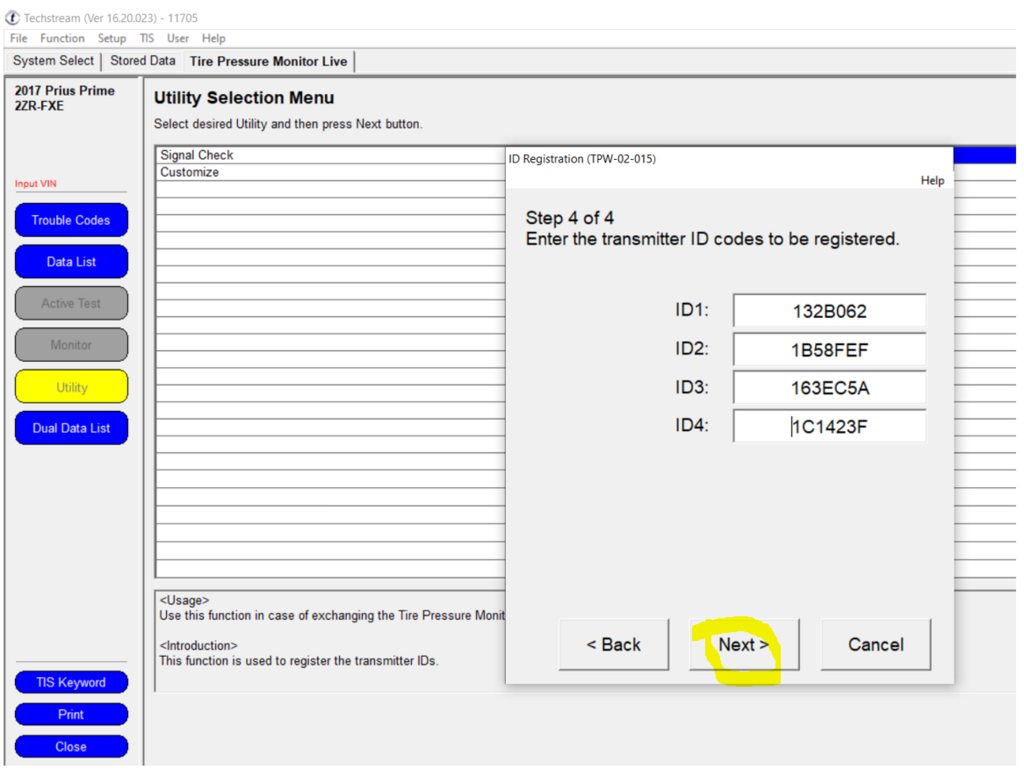This screenshot has height=770, width=1024.
Task: Open the Data List view
Action: click(71, 262)
